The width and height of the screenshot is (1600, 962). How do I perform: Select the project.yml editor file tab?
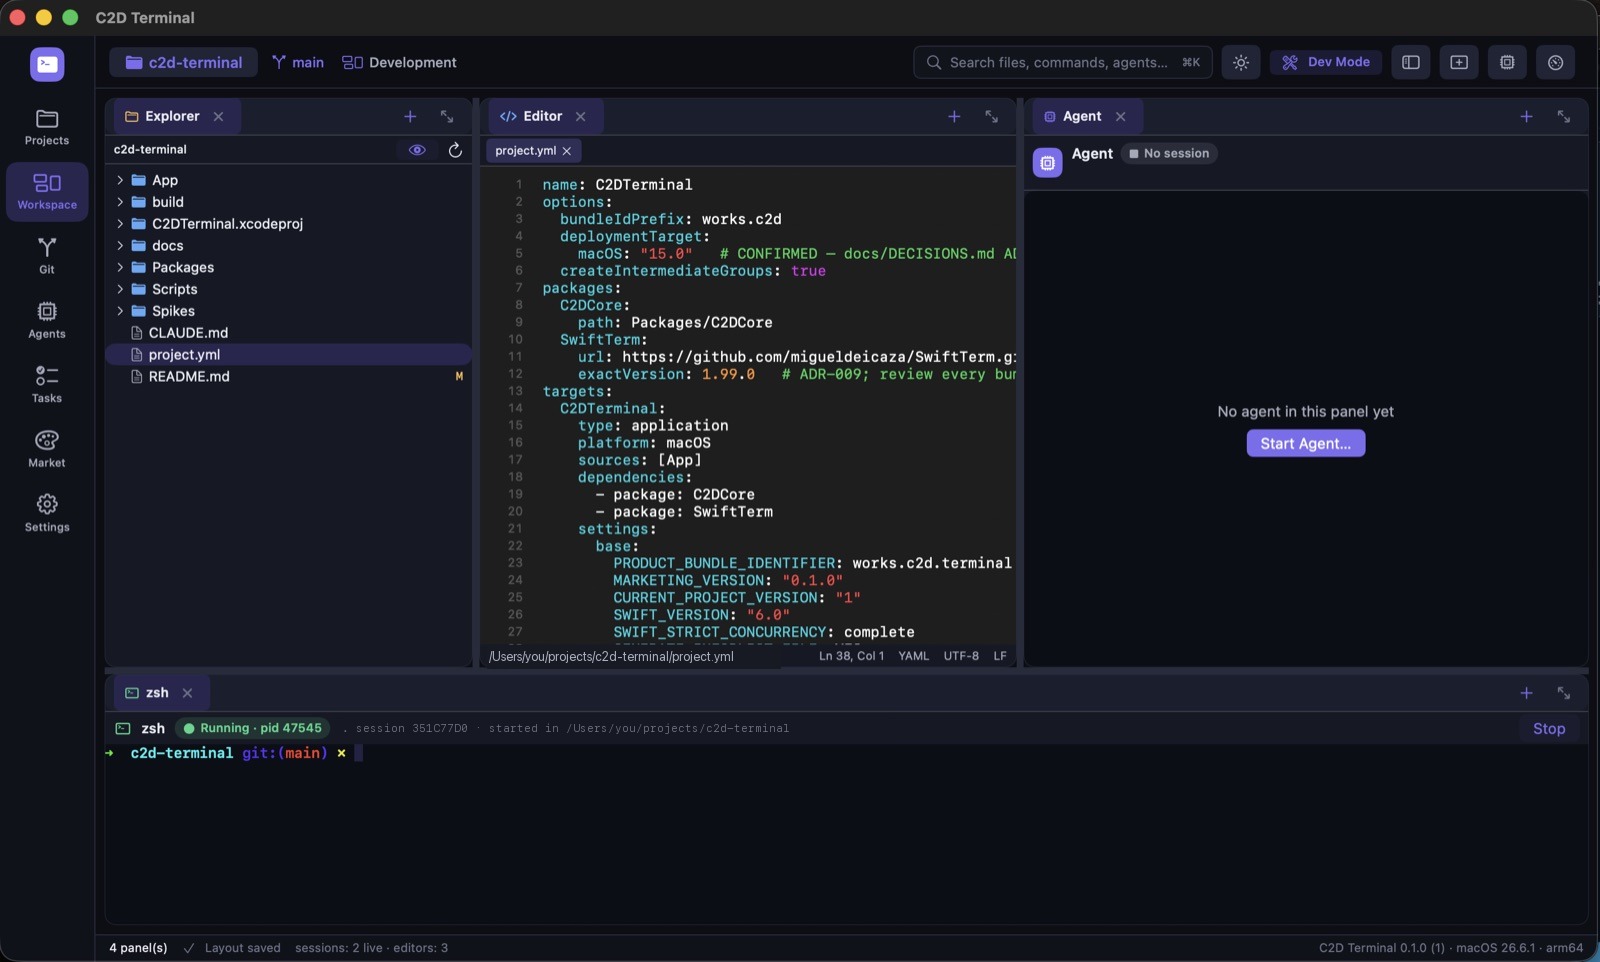tap(533, 151)
